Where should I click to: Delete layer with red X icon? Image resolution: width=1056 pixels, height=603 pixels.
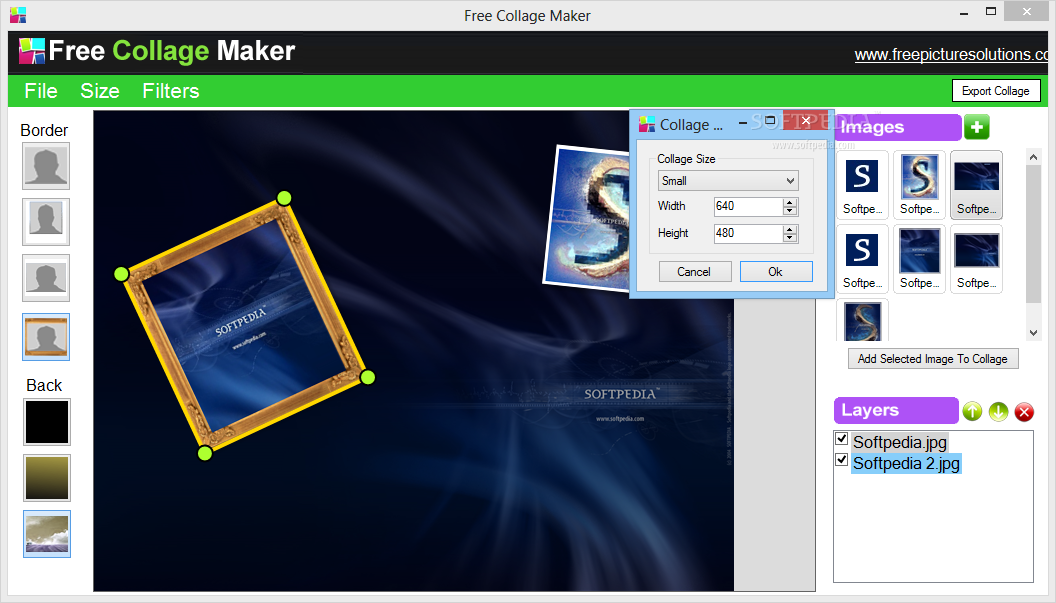coord(1024,411)
